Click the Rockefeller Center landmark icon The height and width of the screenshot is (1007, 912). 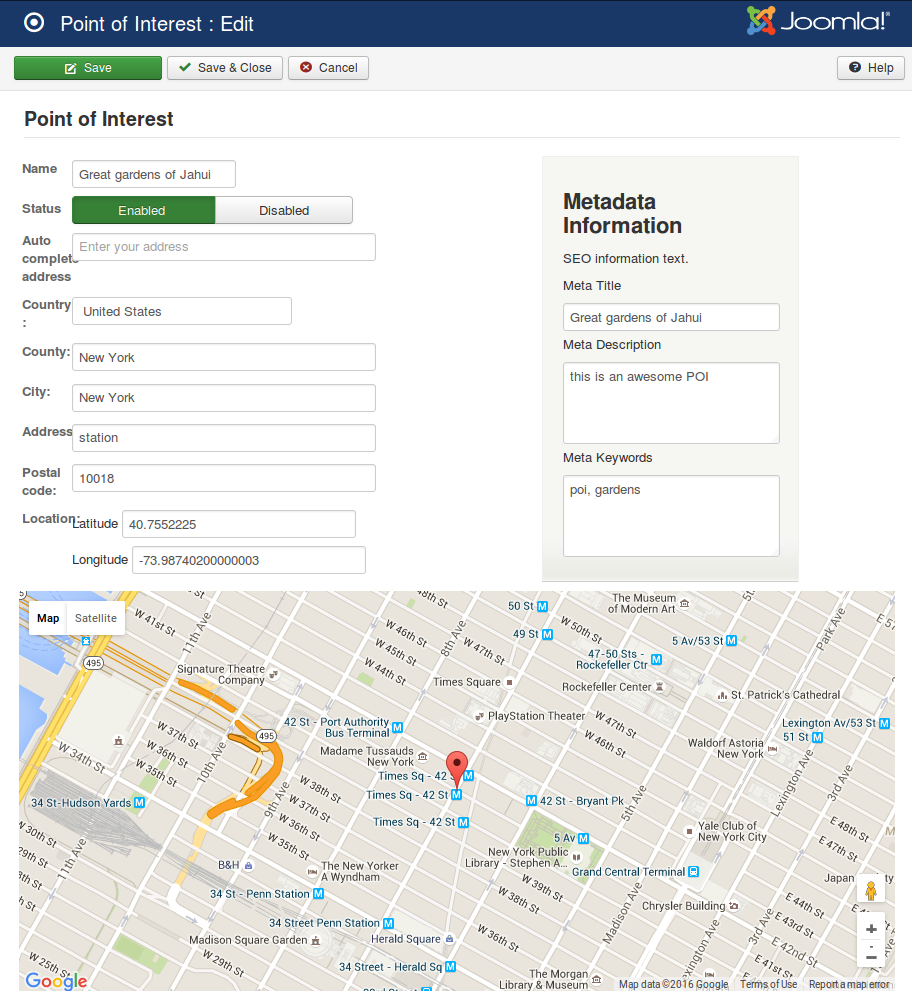tap(659, 687)
